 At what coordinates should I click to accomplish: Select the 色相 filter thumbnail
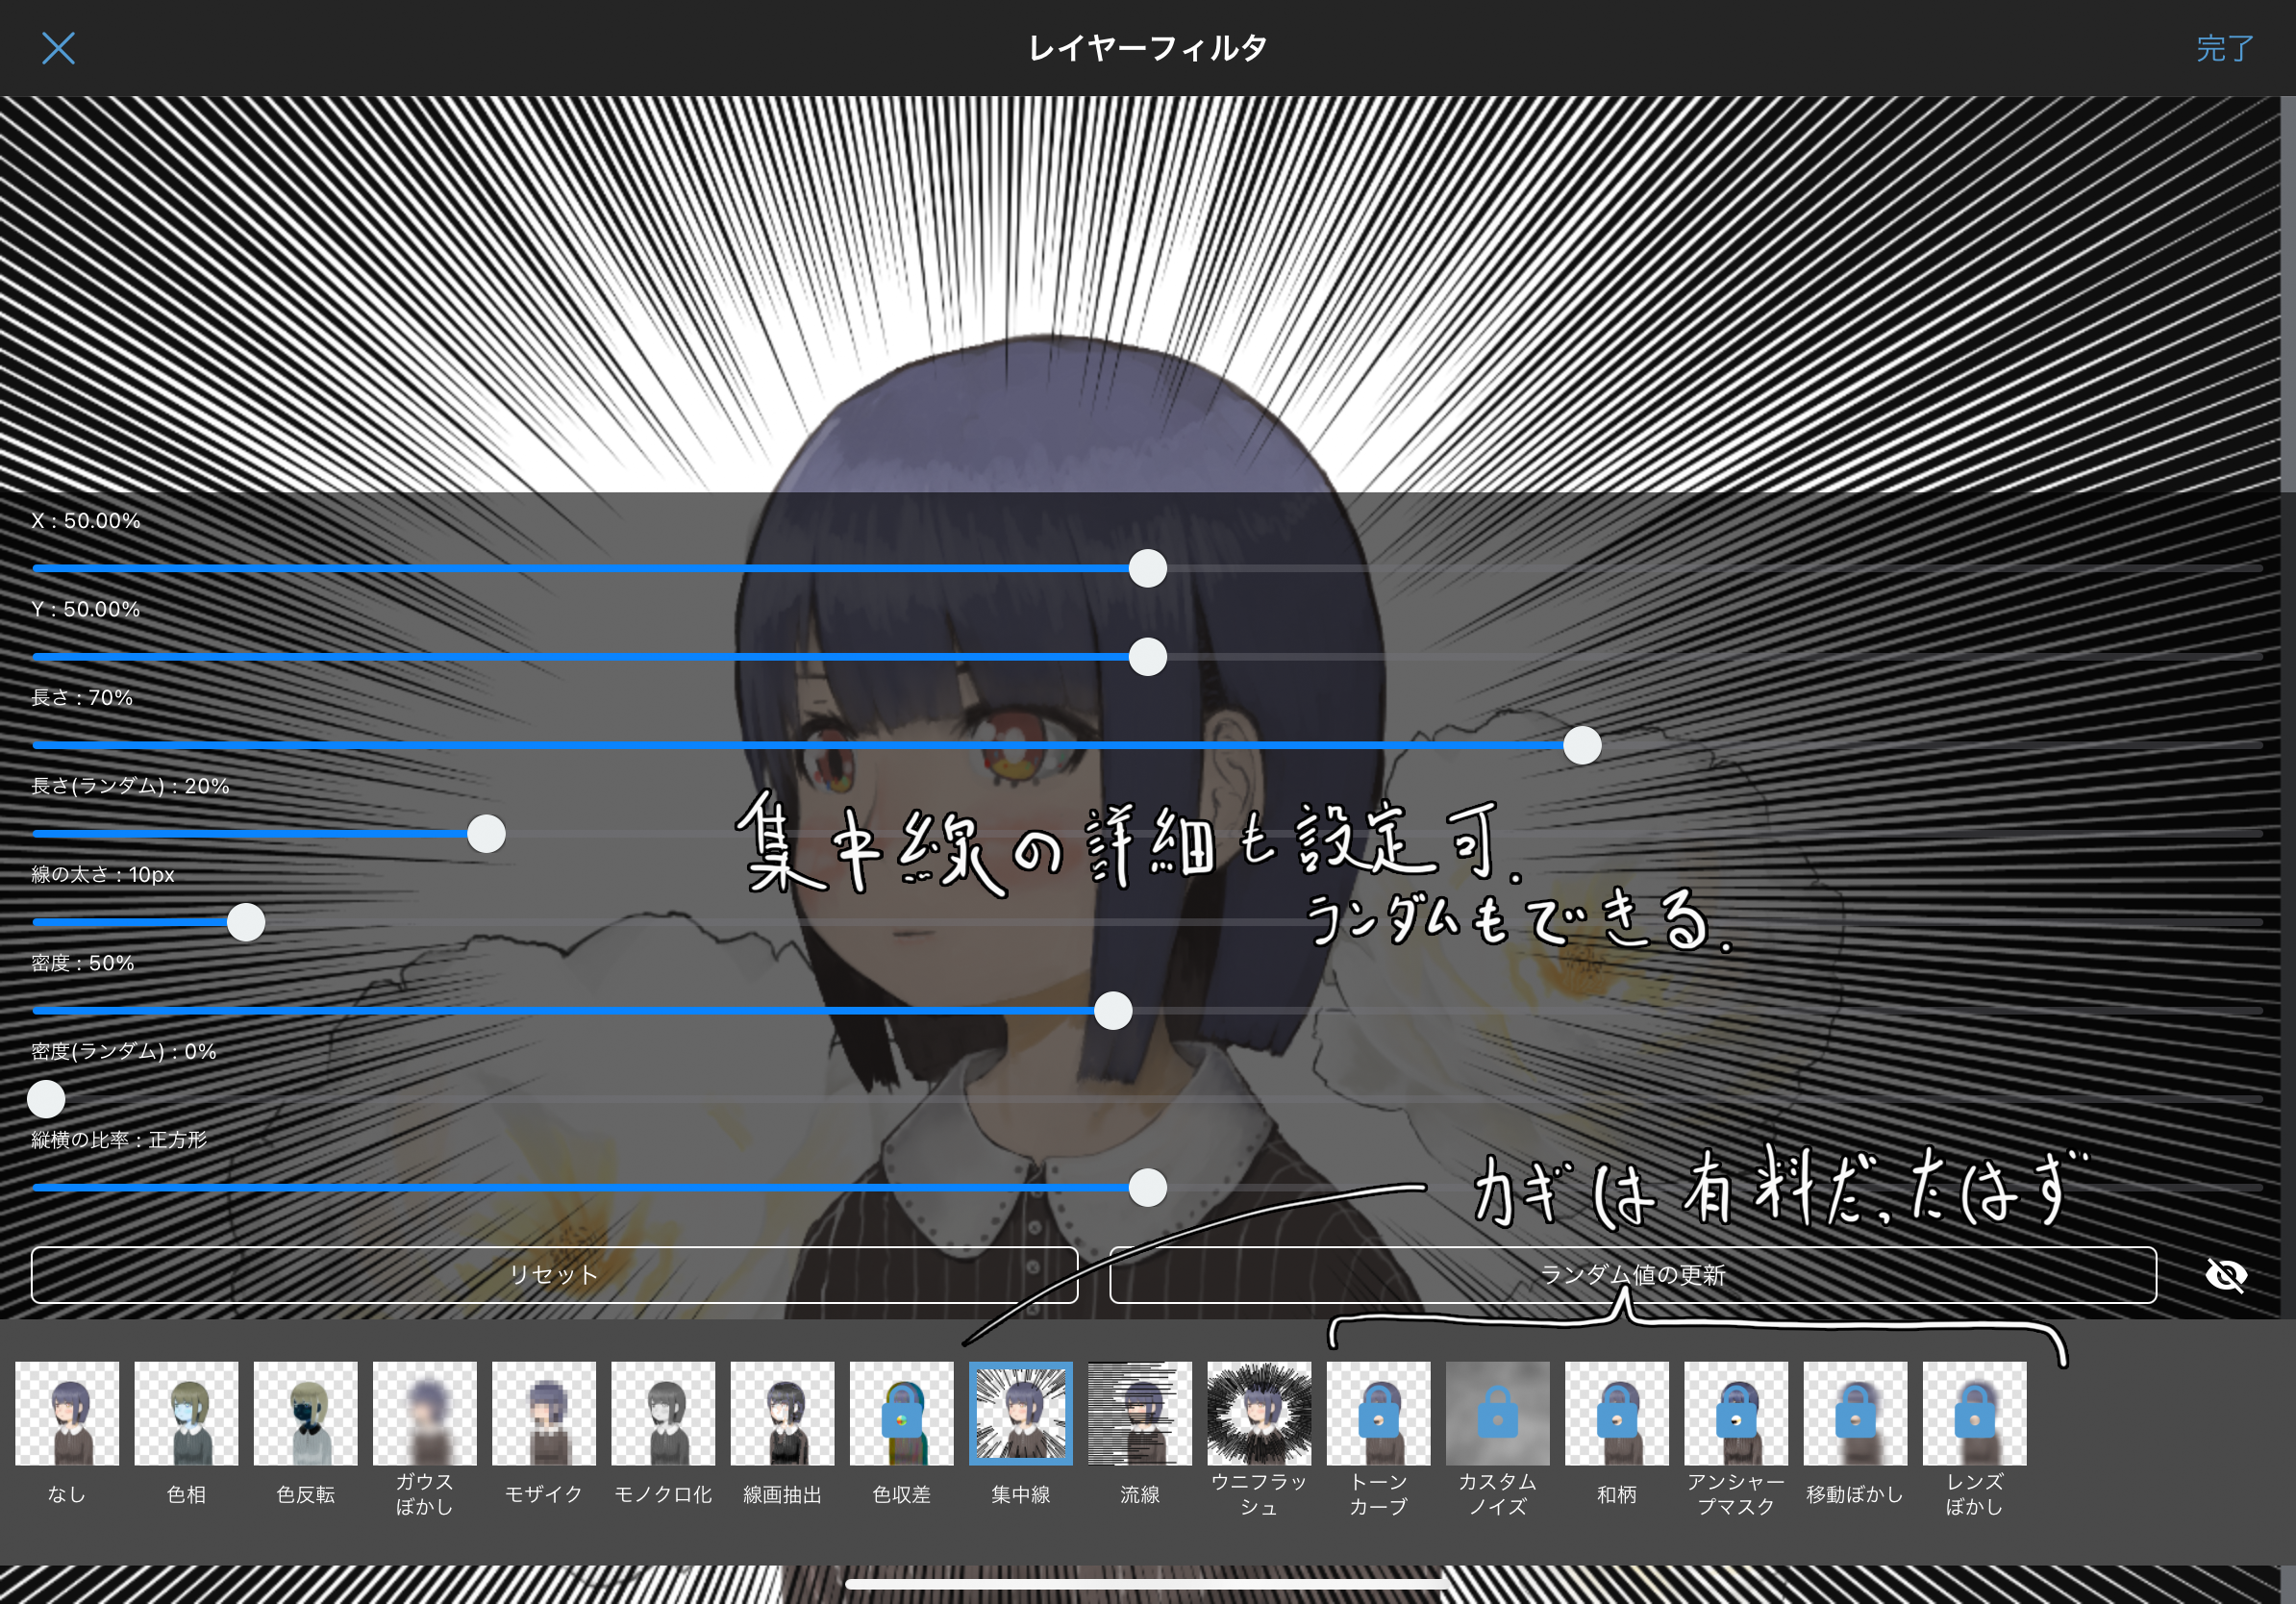(186, 1412)
